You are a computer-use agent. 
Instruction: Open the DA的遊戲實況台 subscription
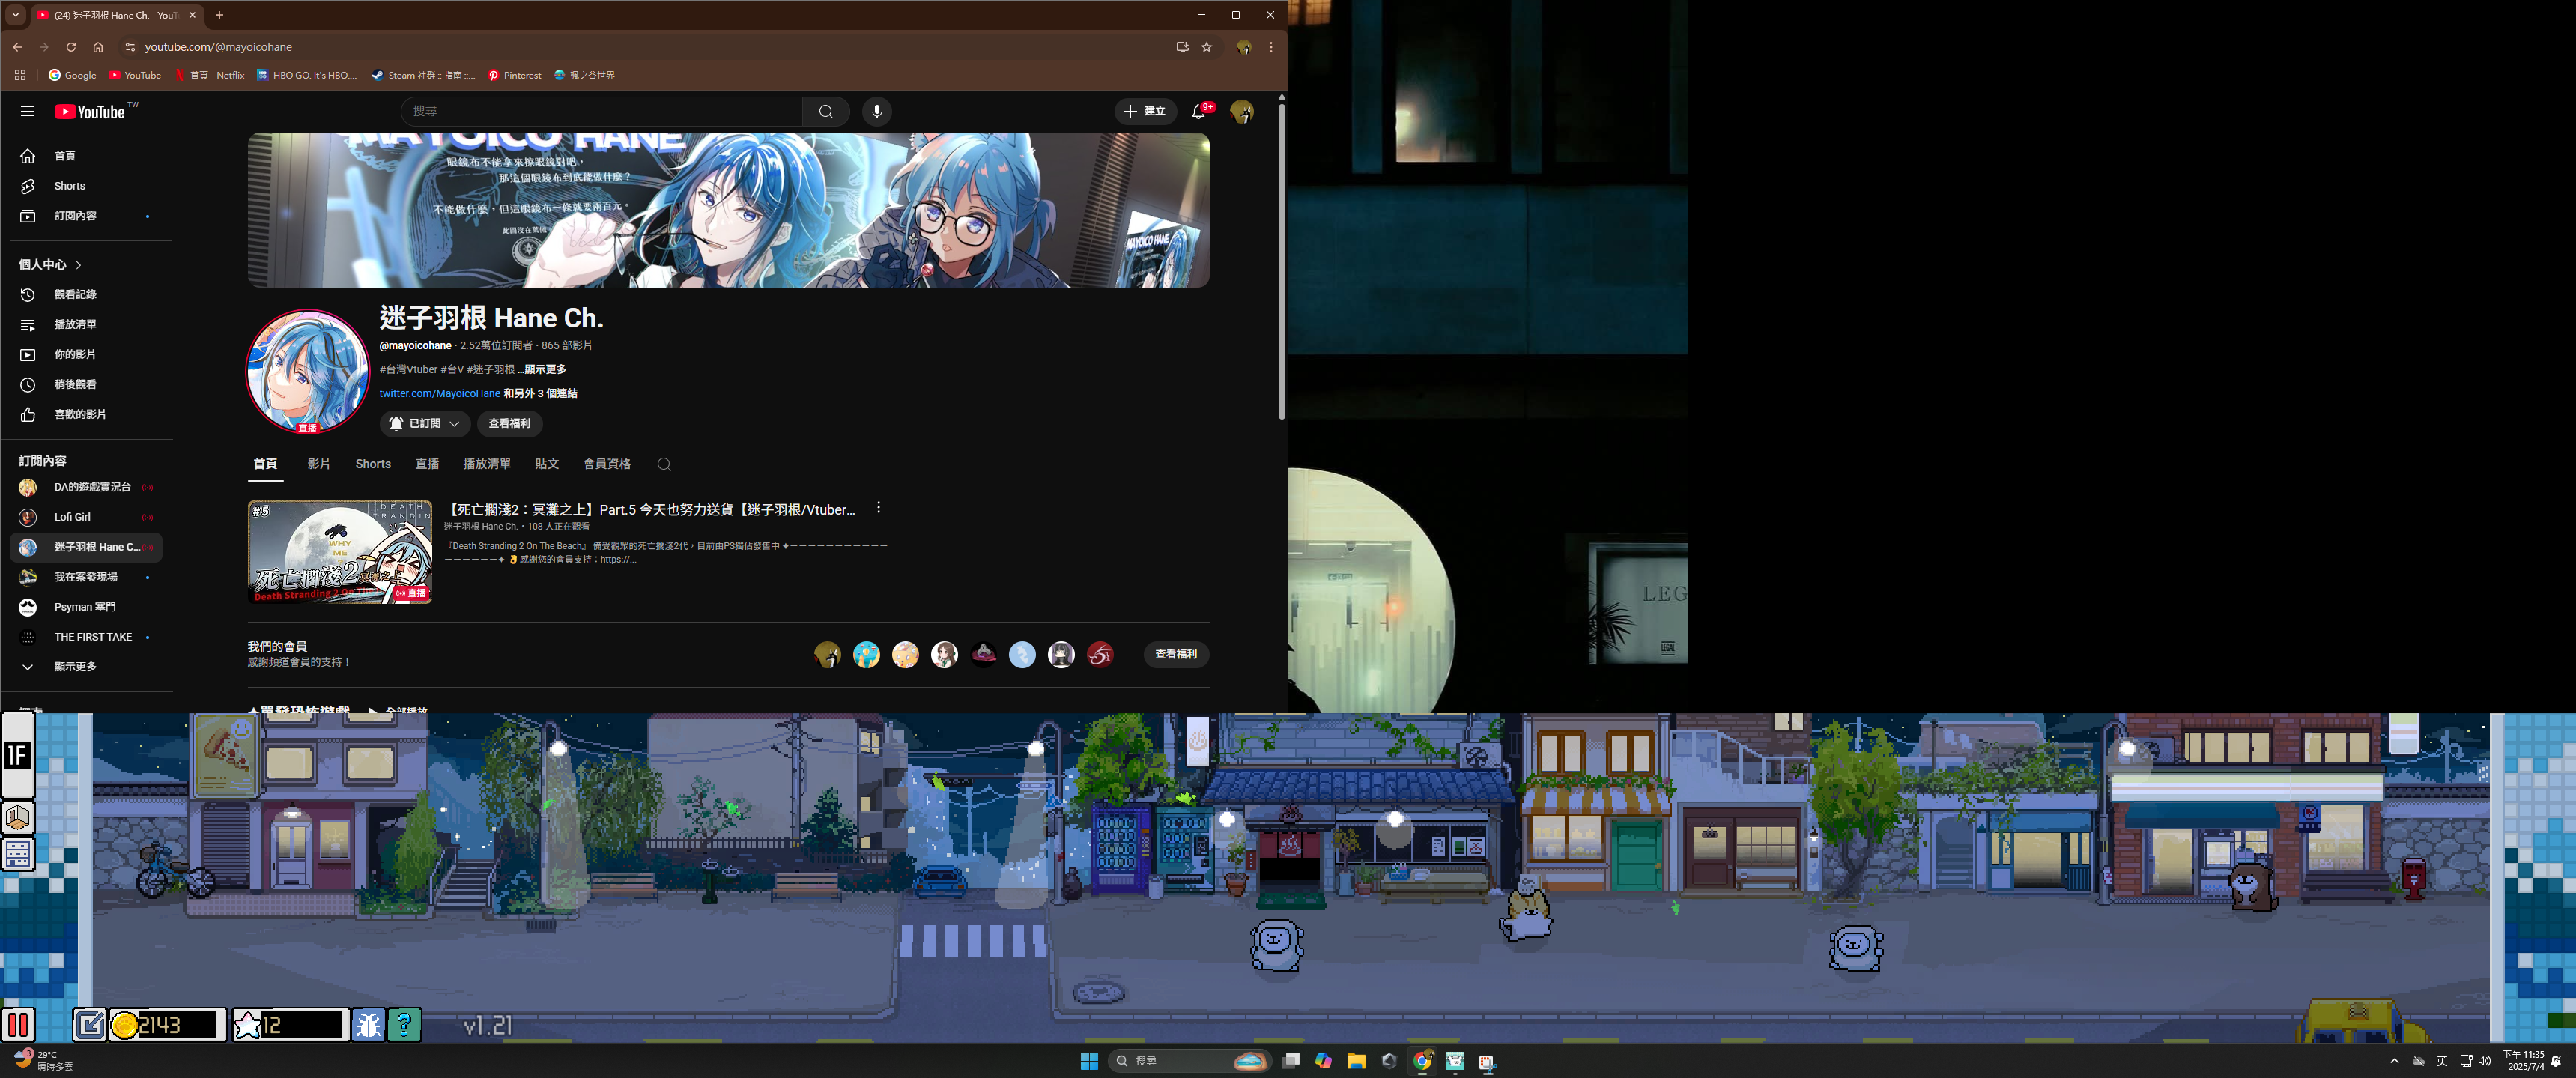(86, 488)
